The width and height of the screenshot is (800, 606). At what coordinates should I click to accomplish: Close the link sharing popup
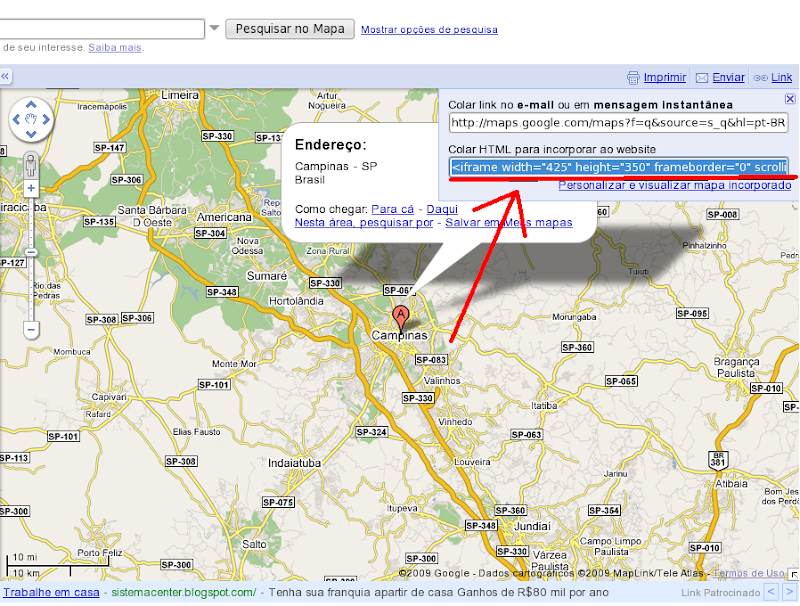coord(790,99)
